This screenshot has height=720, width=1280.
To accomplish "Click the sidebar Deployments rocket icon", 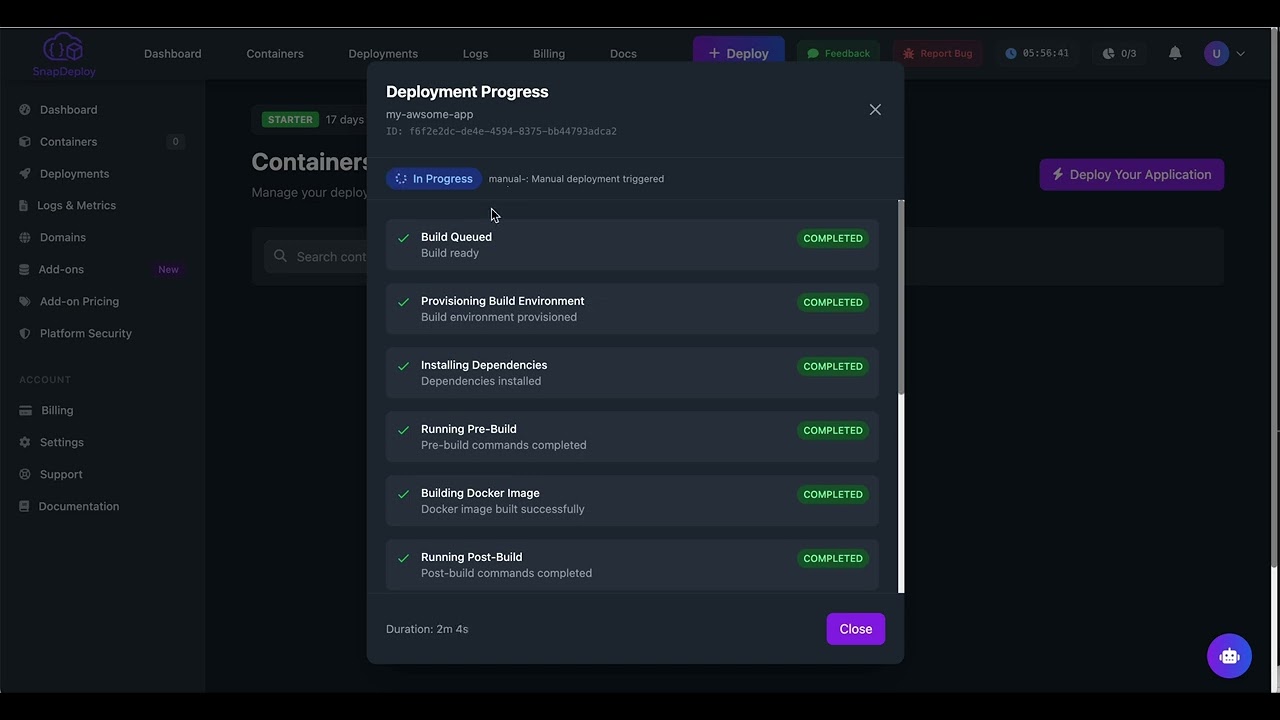I will coord(25,174).
